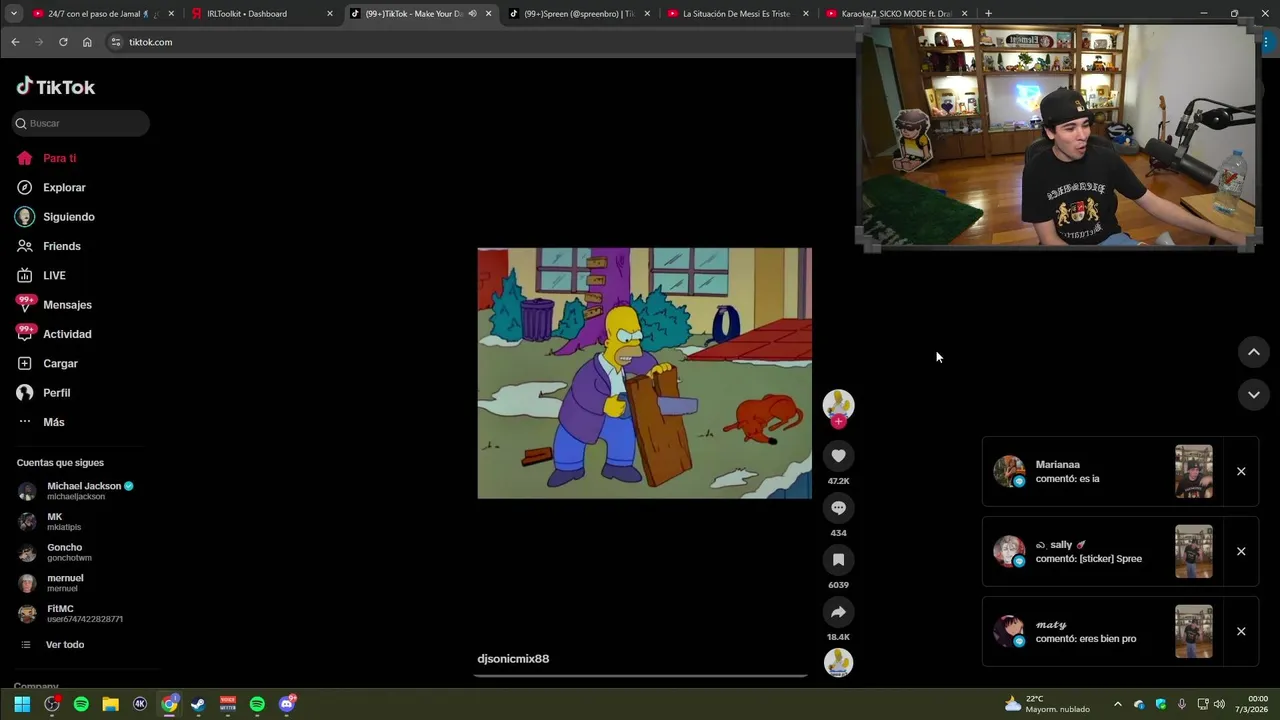Open the Windows Start menu
Image resolution: width=1280 pixels, height=720 pixels.
point(22,704)
